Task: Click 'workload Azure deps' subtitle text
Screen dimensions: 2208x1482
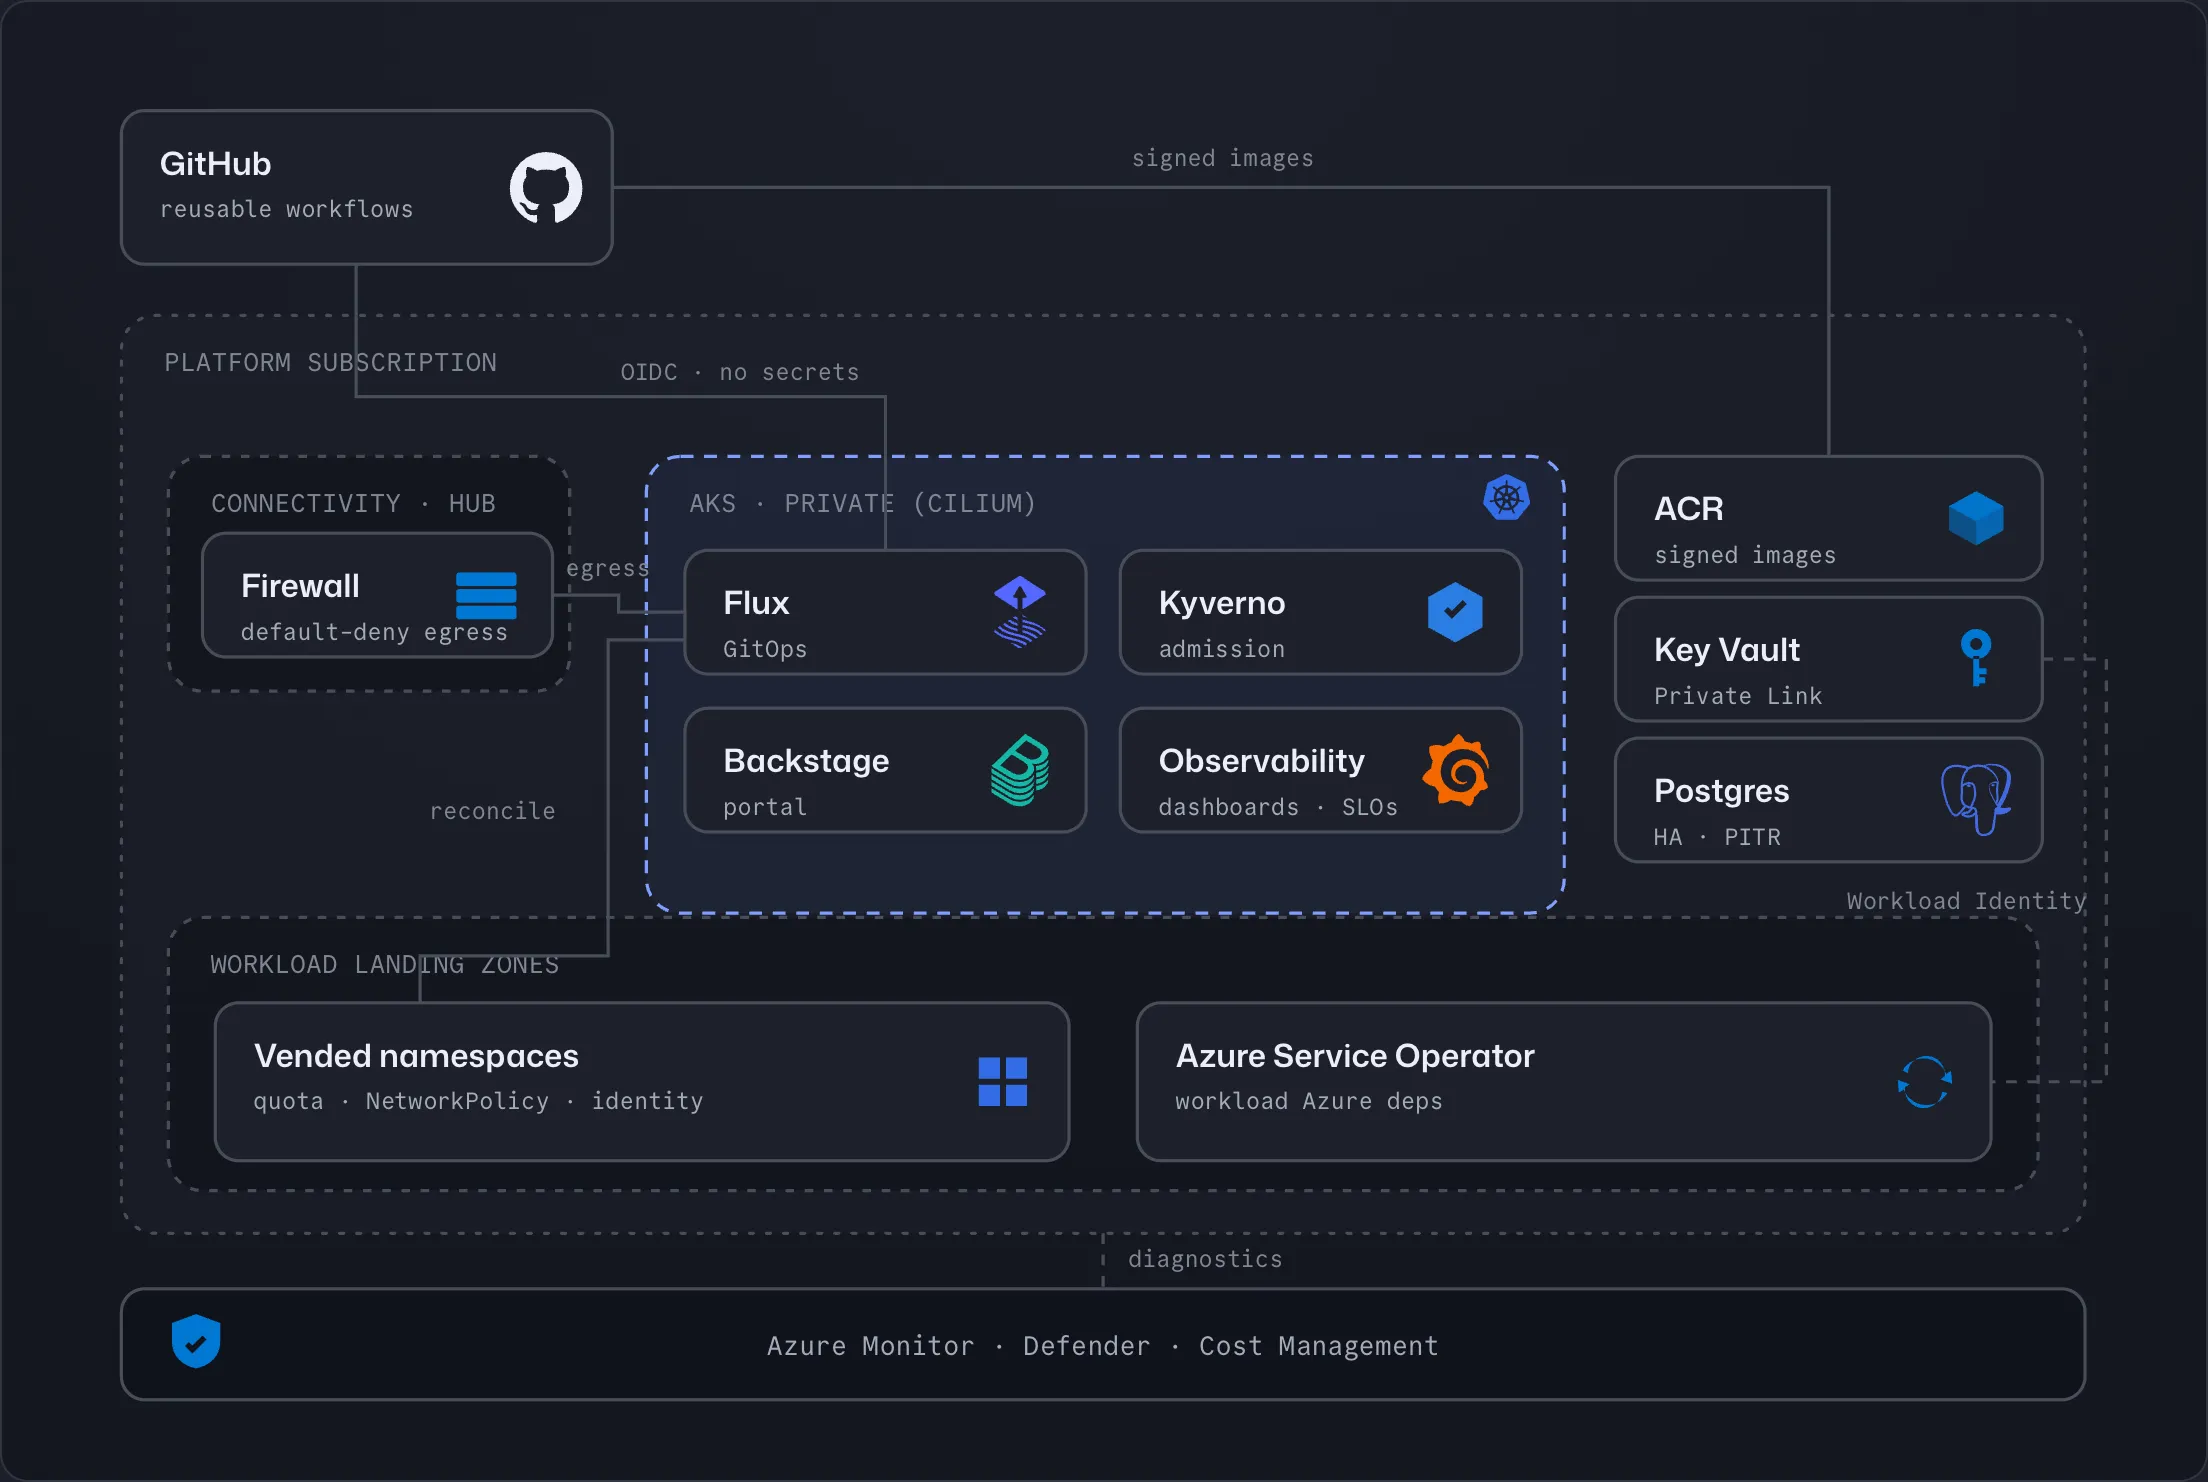Action: point(1308,1101)
